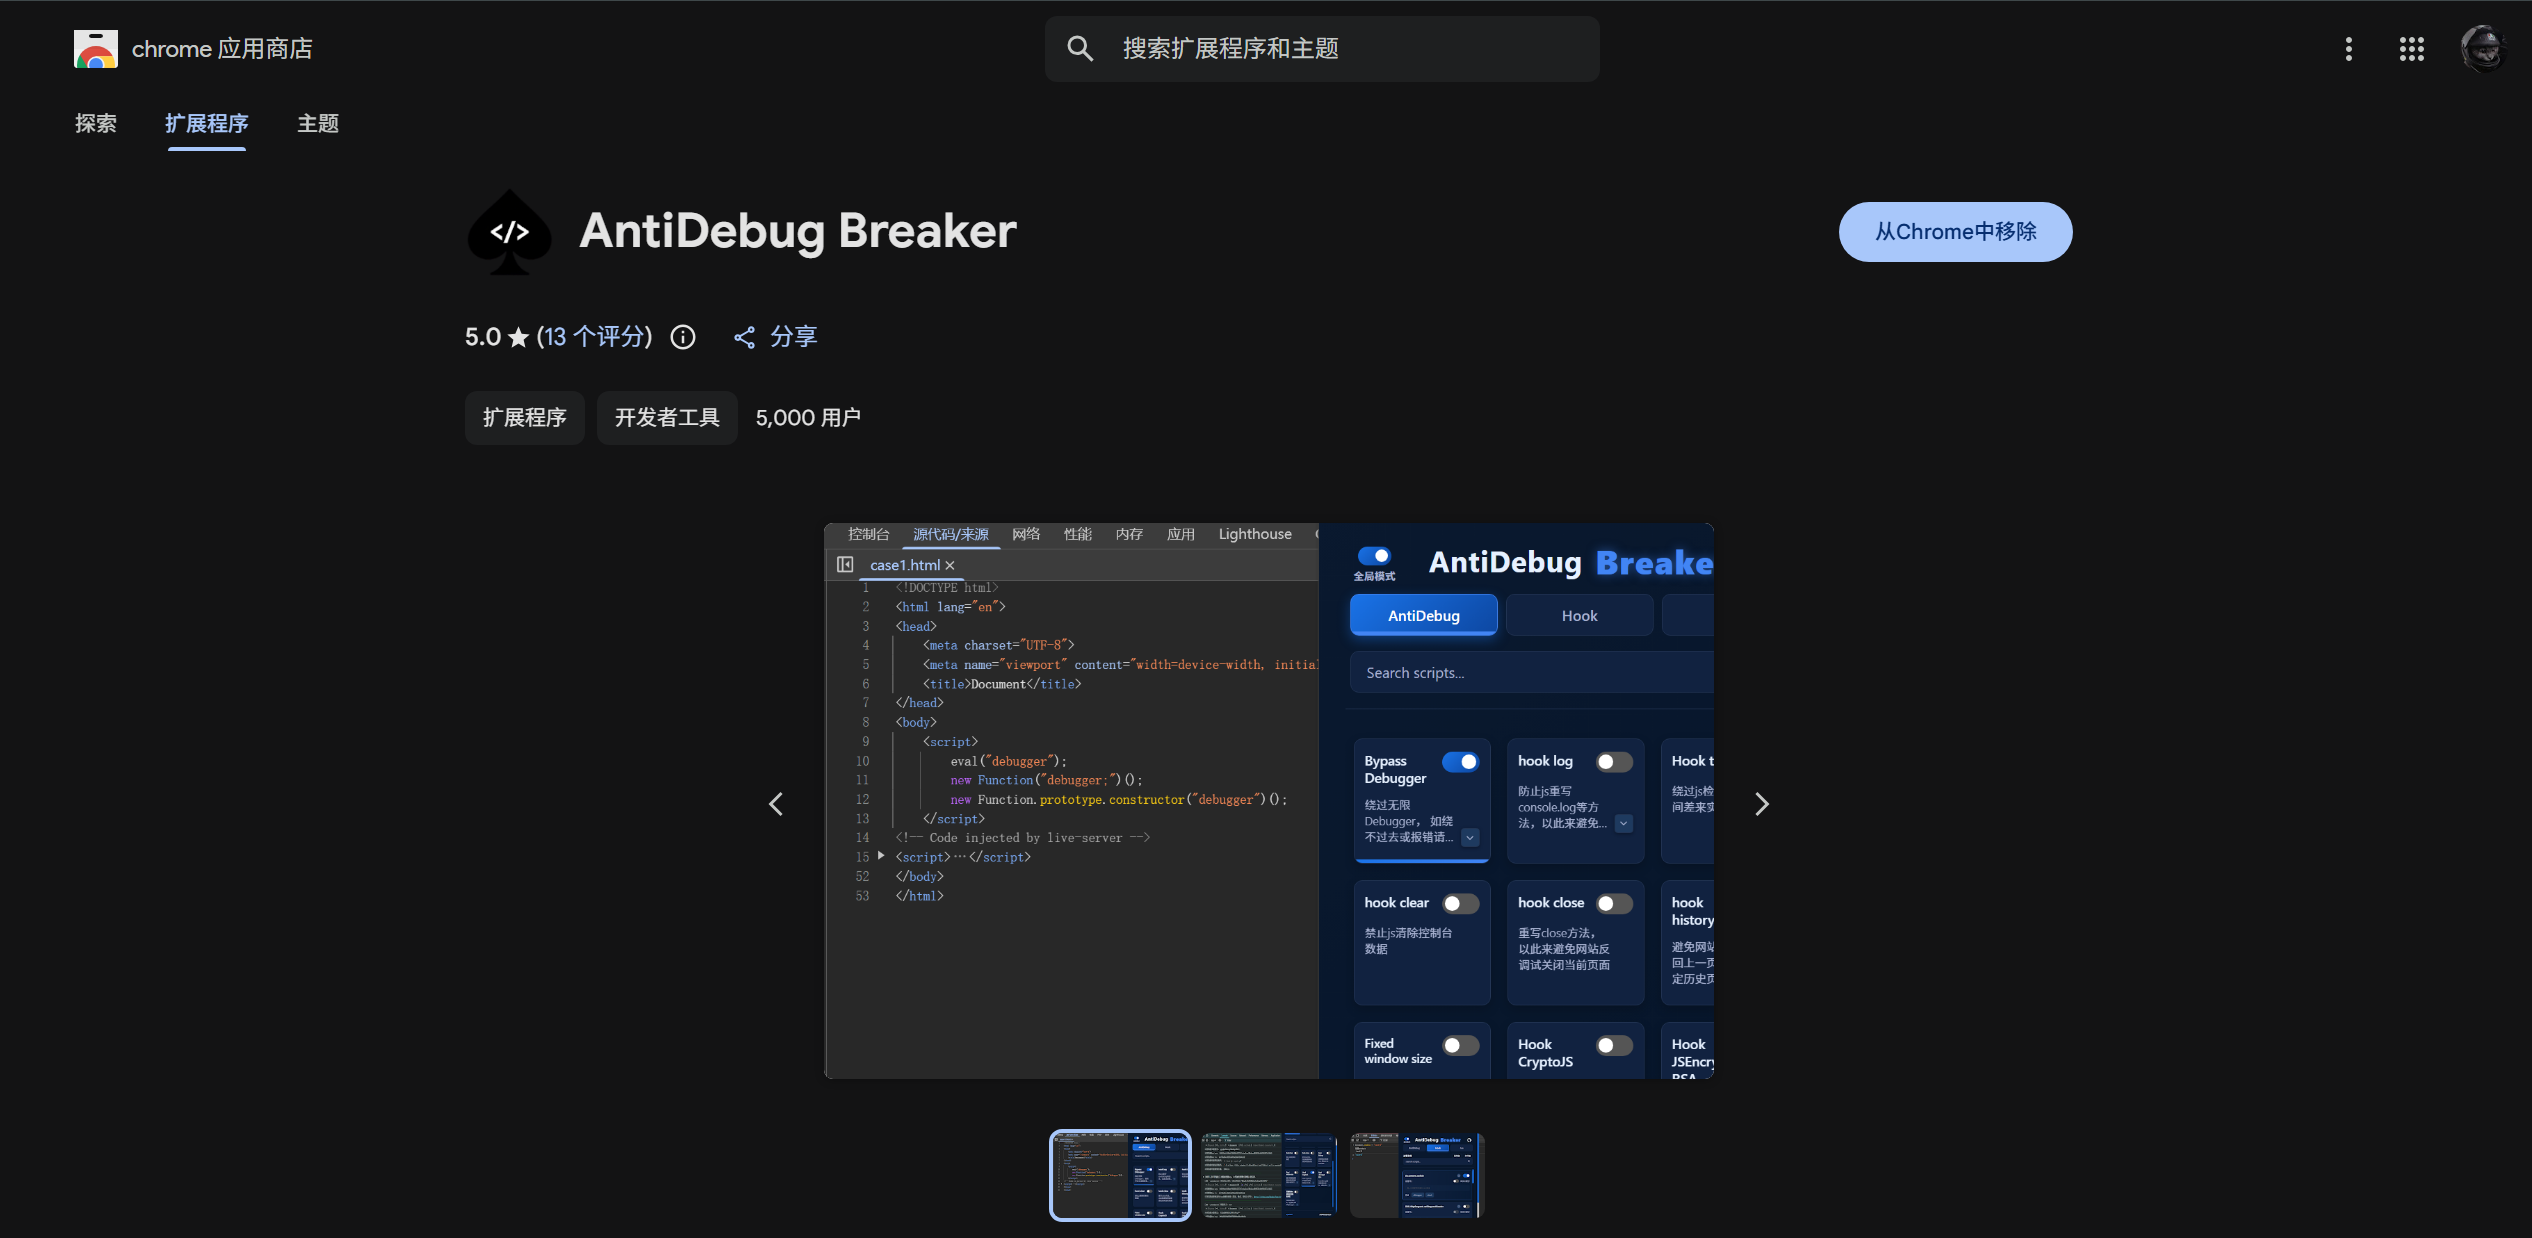Toggle the Hook CryptoJS switch
The image size is (2532, 1238).
pos(1614,1046)
